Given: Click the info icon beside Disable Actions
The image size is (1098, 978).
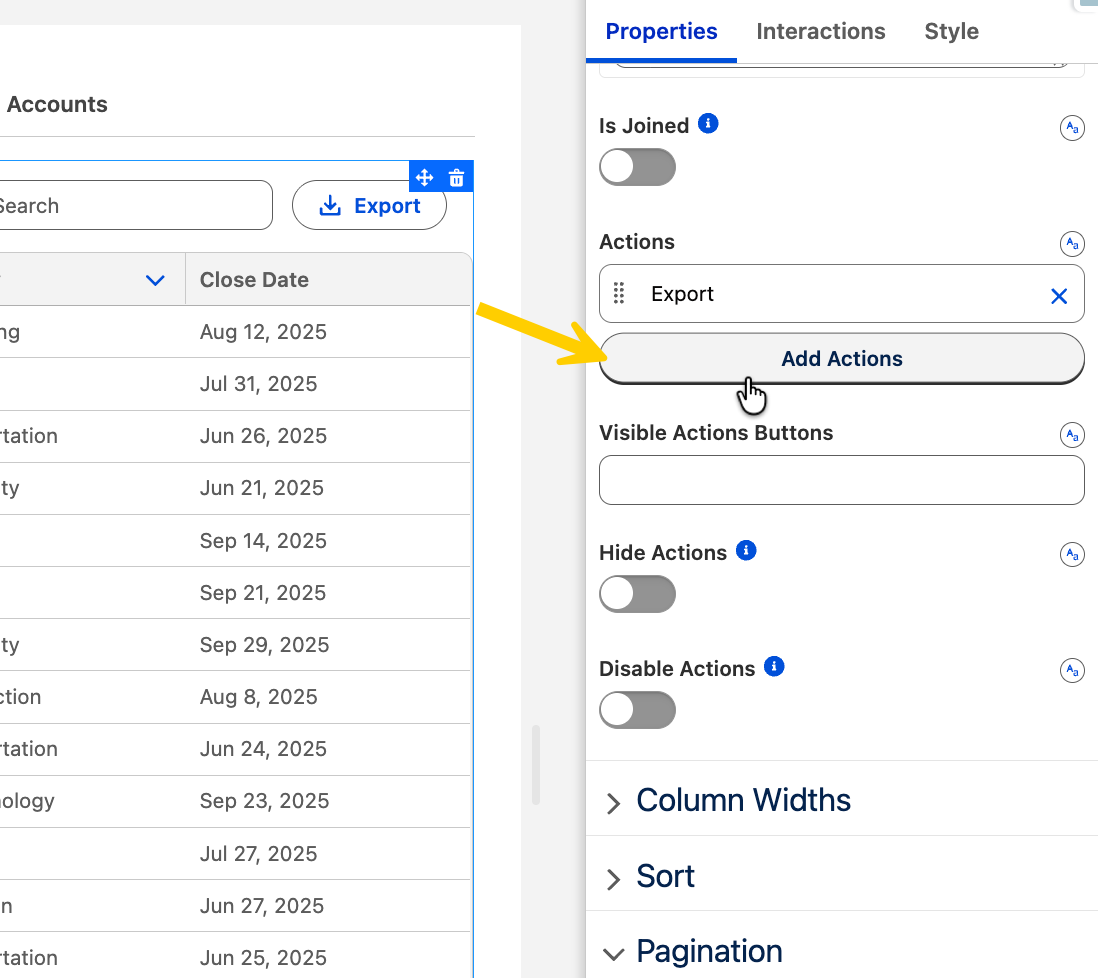Looking at the screenshot, I should coord(773,667).
